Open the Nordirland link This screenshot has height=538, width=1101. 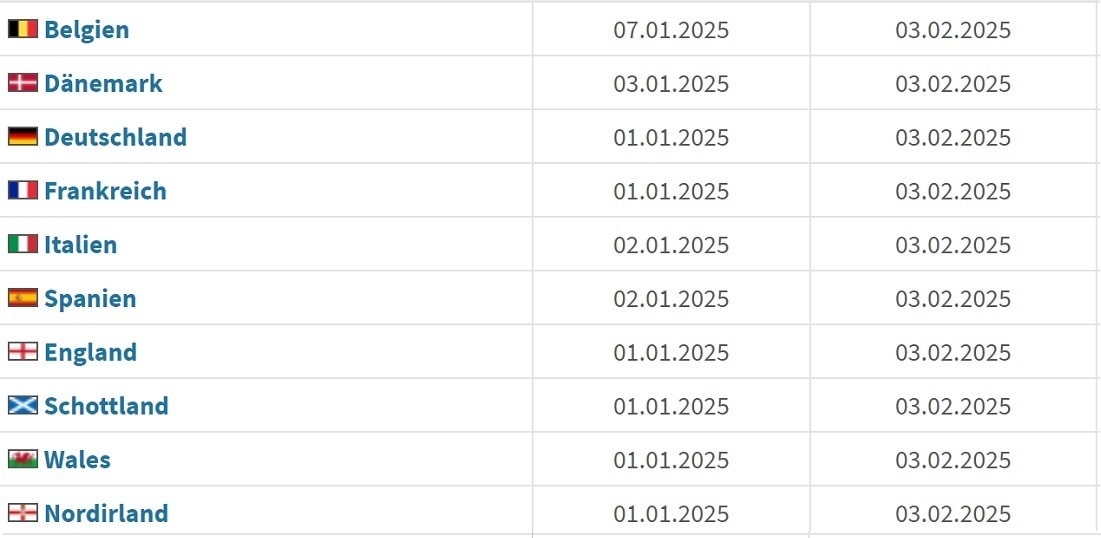click(106, 513)
